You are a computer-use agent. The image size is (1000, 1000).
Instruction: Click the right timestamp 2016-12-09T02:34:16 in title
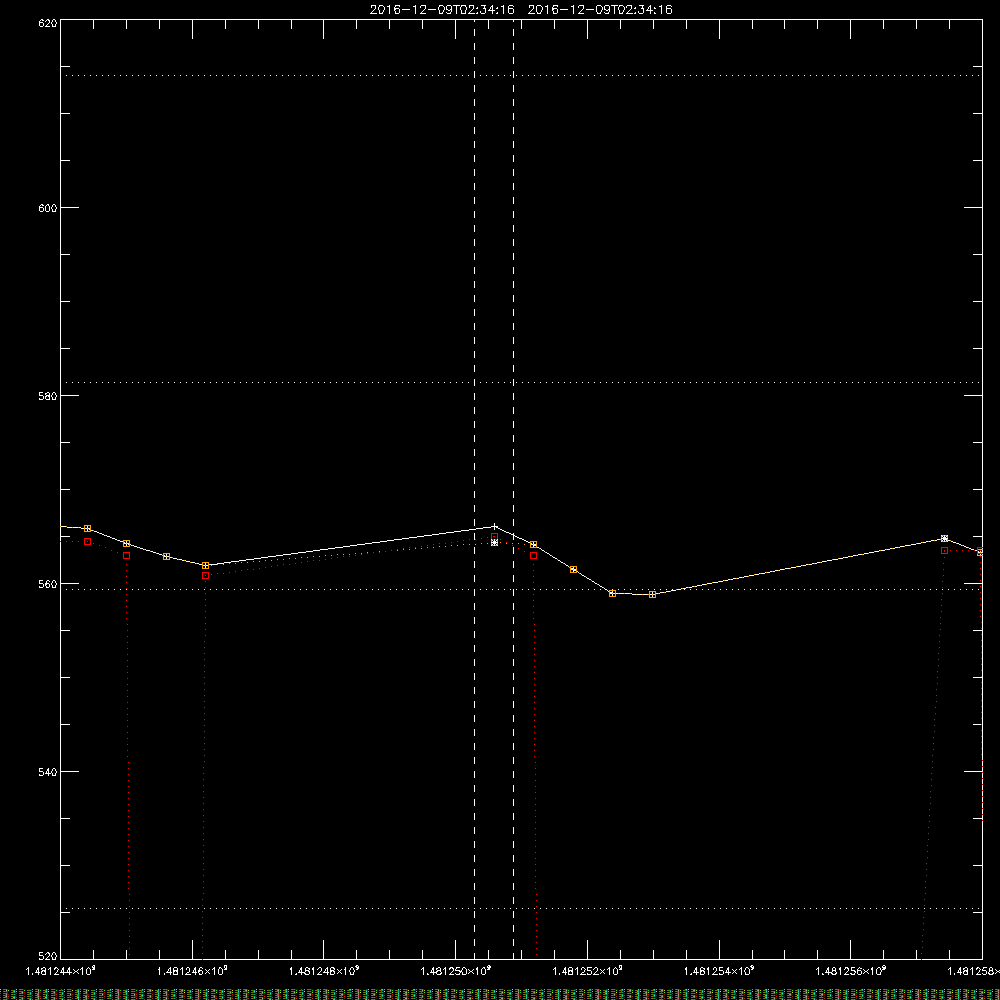[x=600, y=10]
